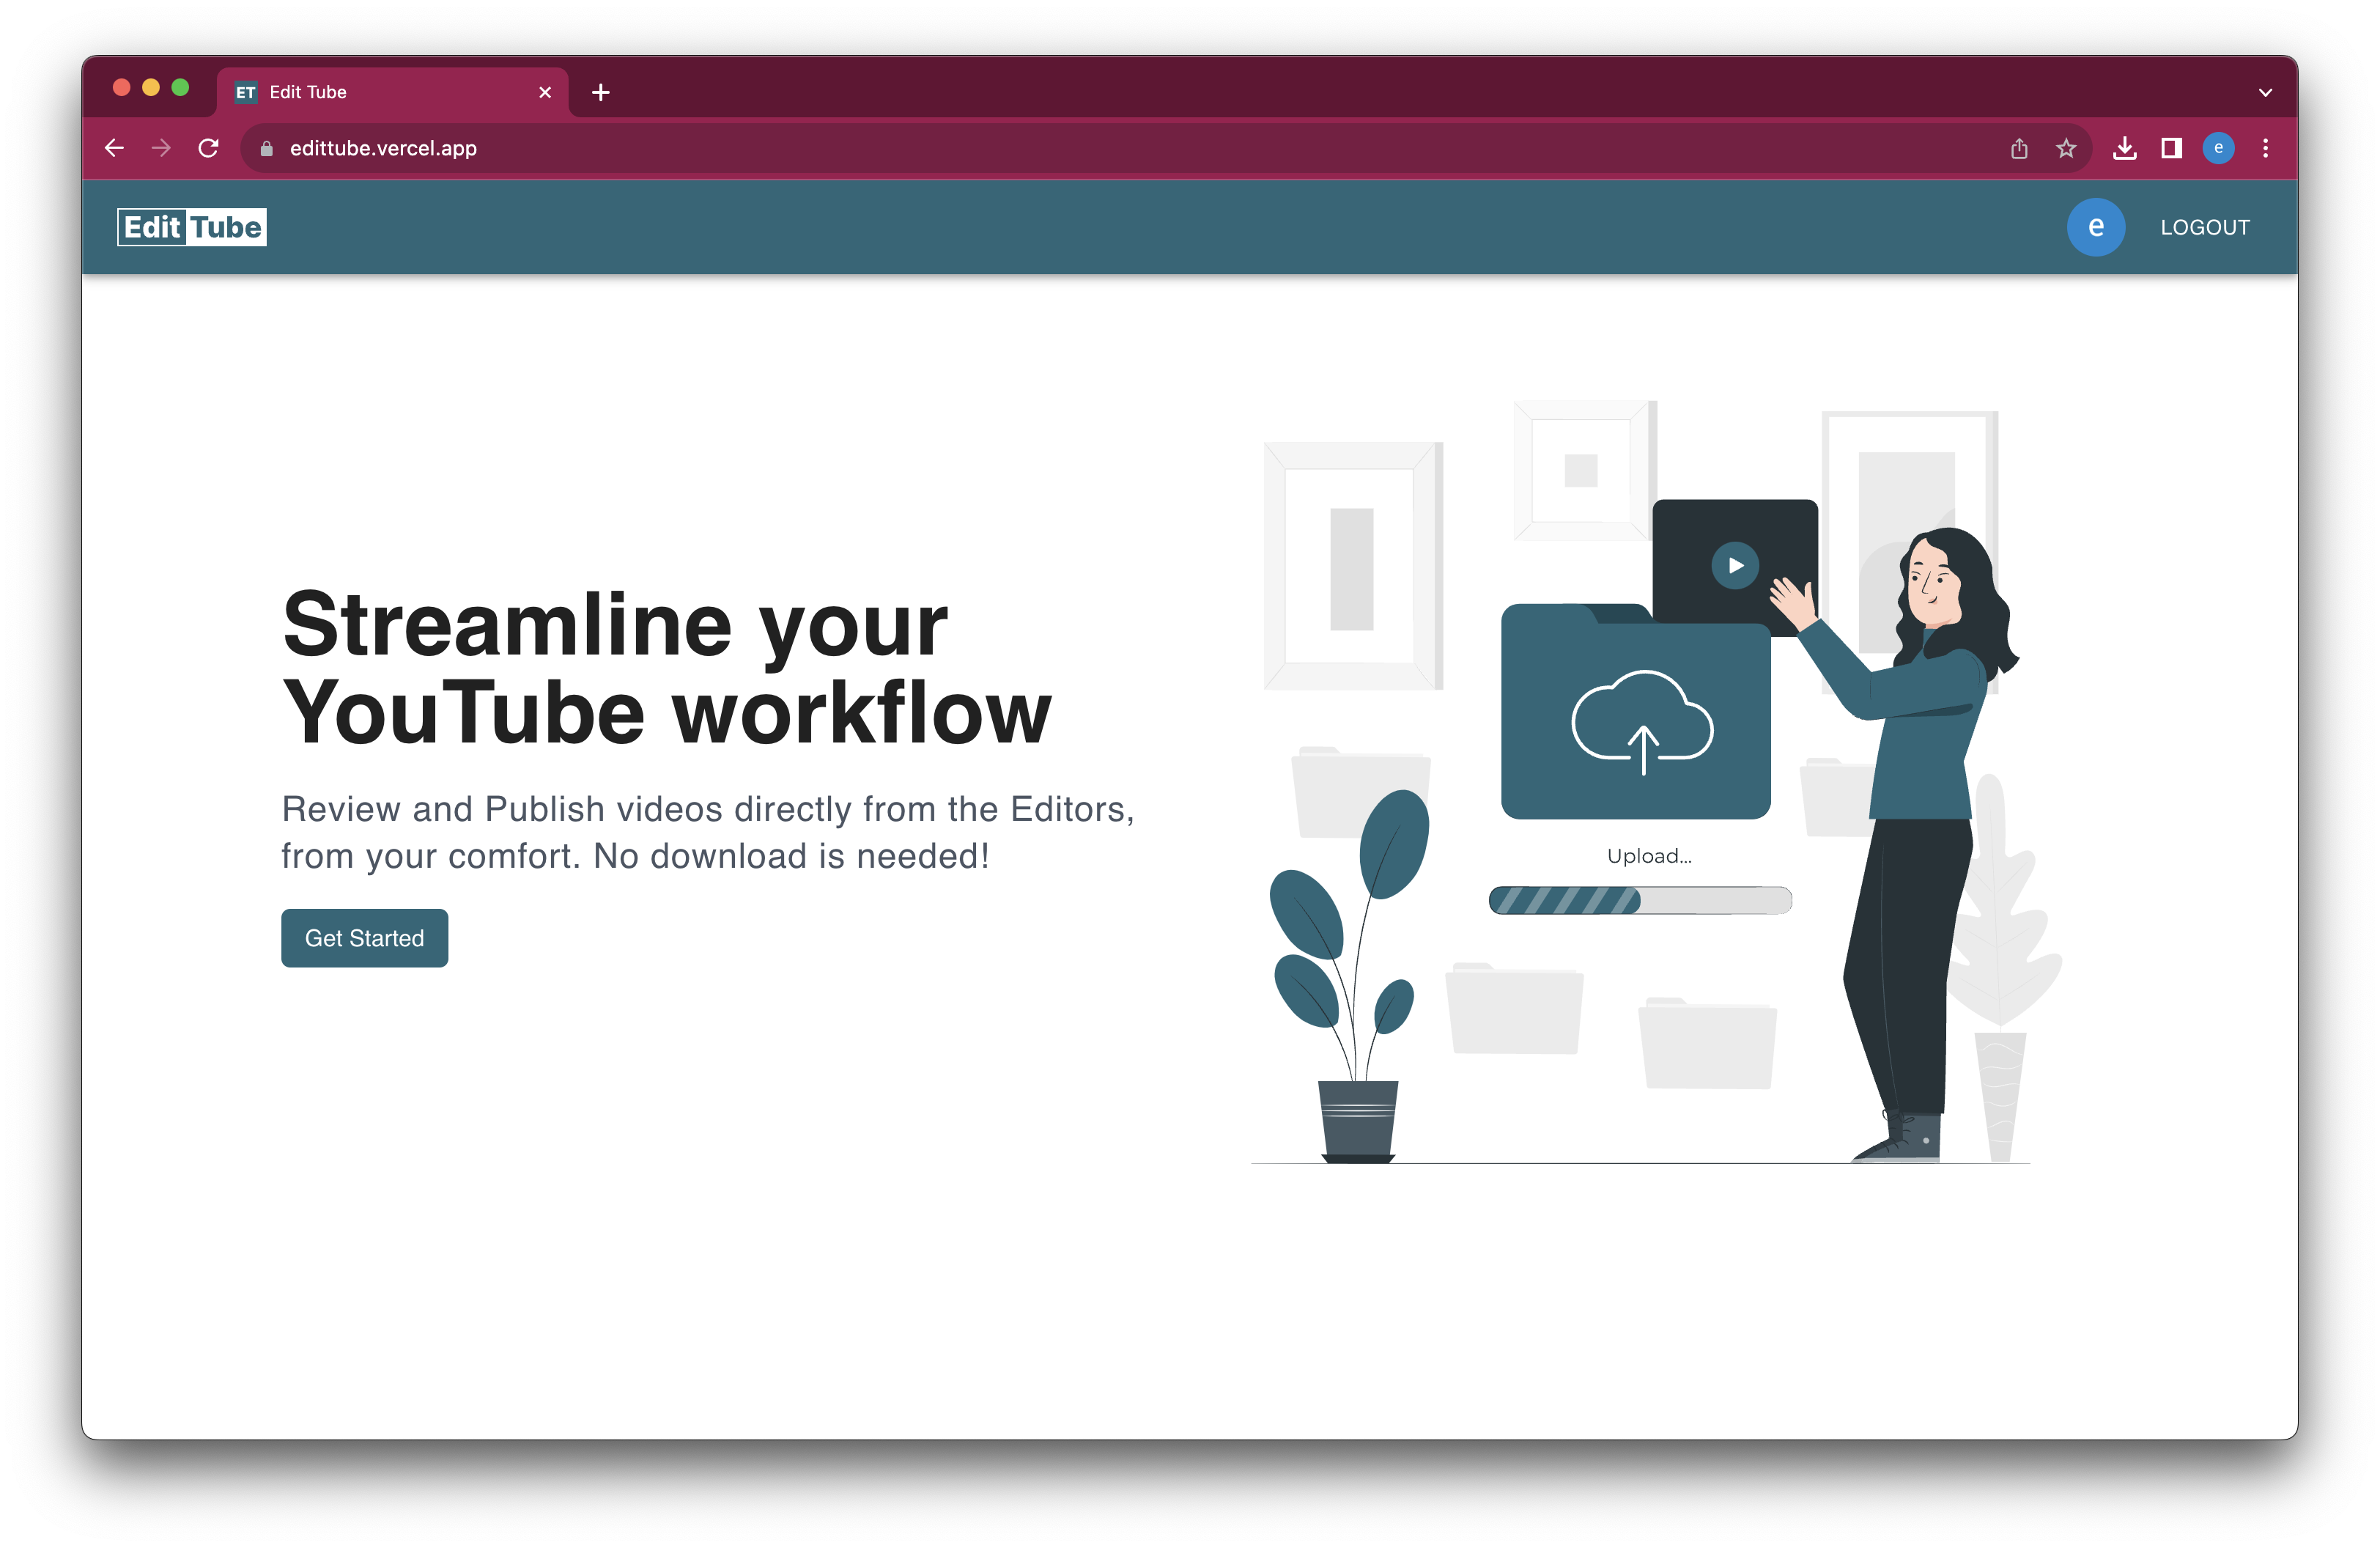The width and height of the screenshot is (2380, 1548).
Task: Open a new tab
Action: 600,92
